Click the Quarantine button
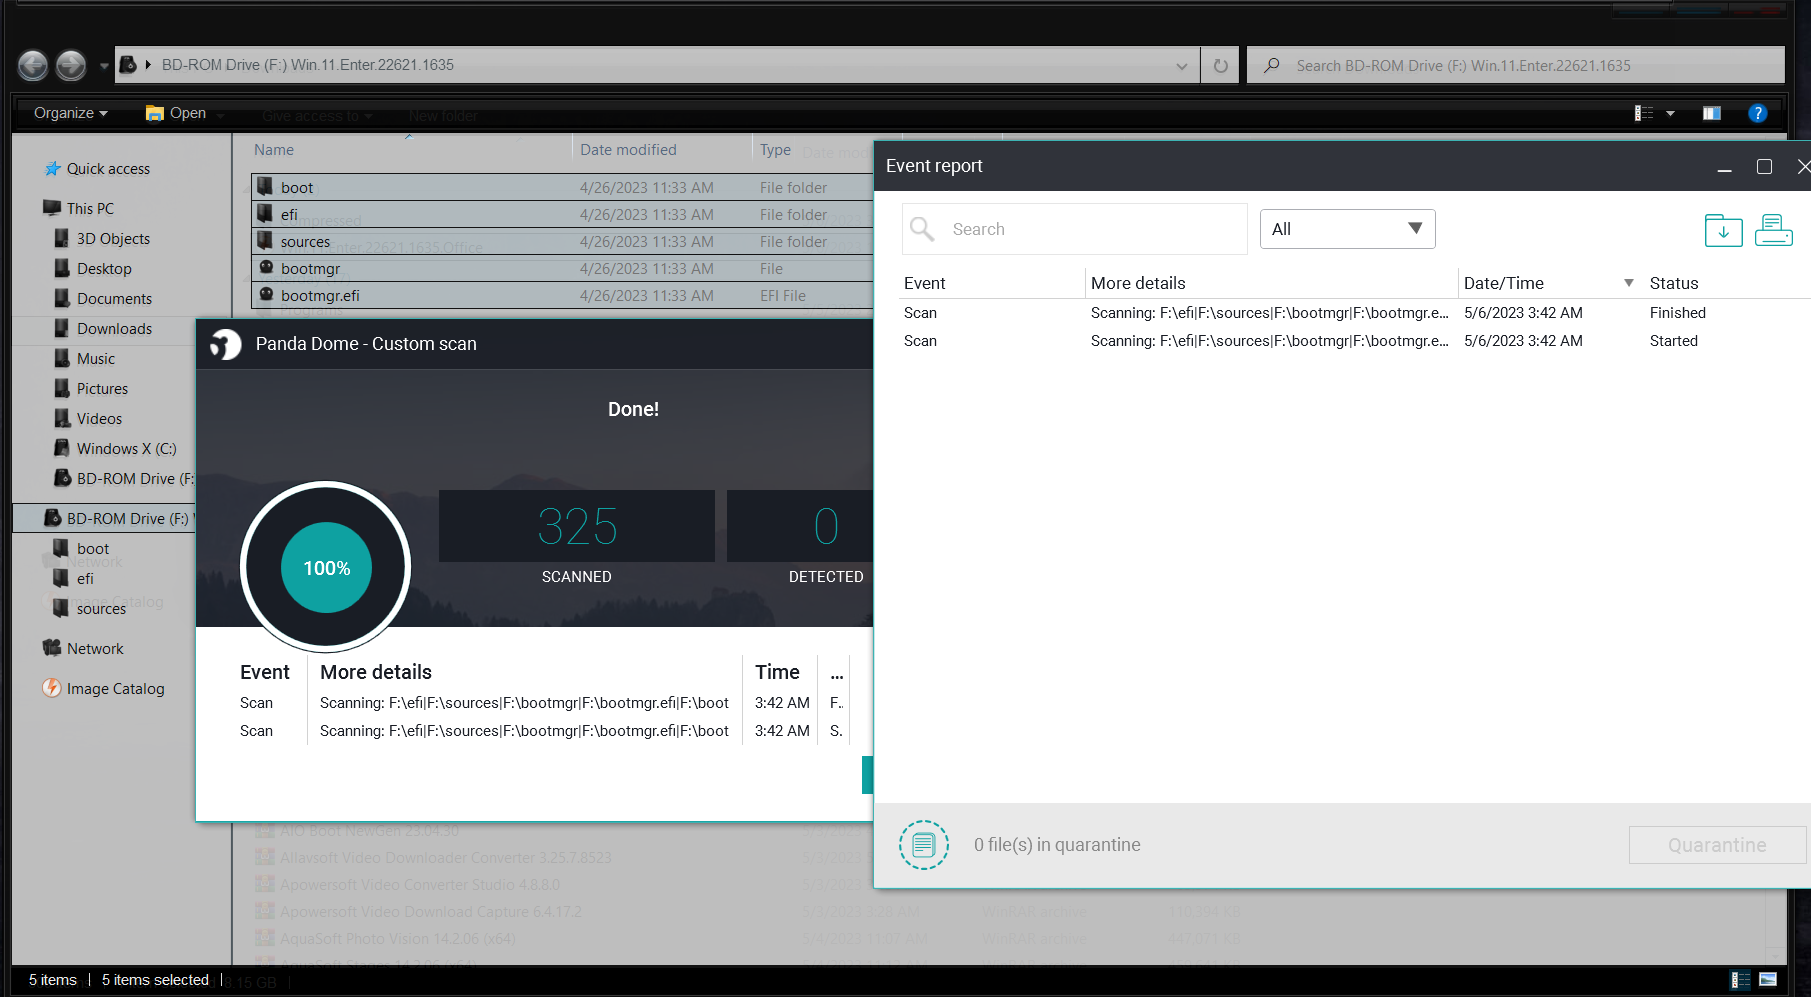This screenshot has height=997, width=1811. [1717, 845]
